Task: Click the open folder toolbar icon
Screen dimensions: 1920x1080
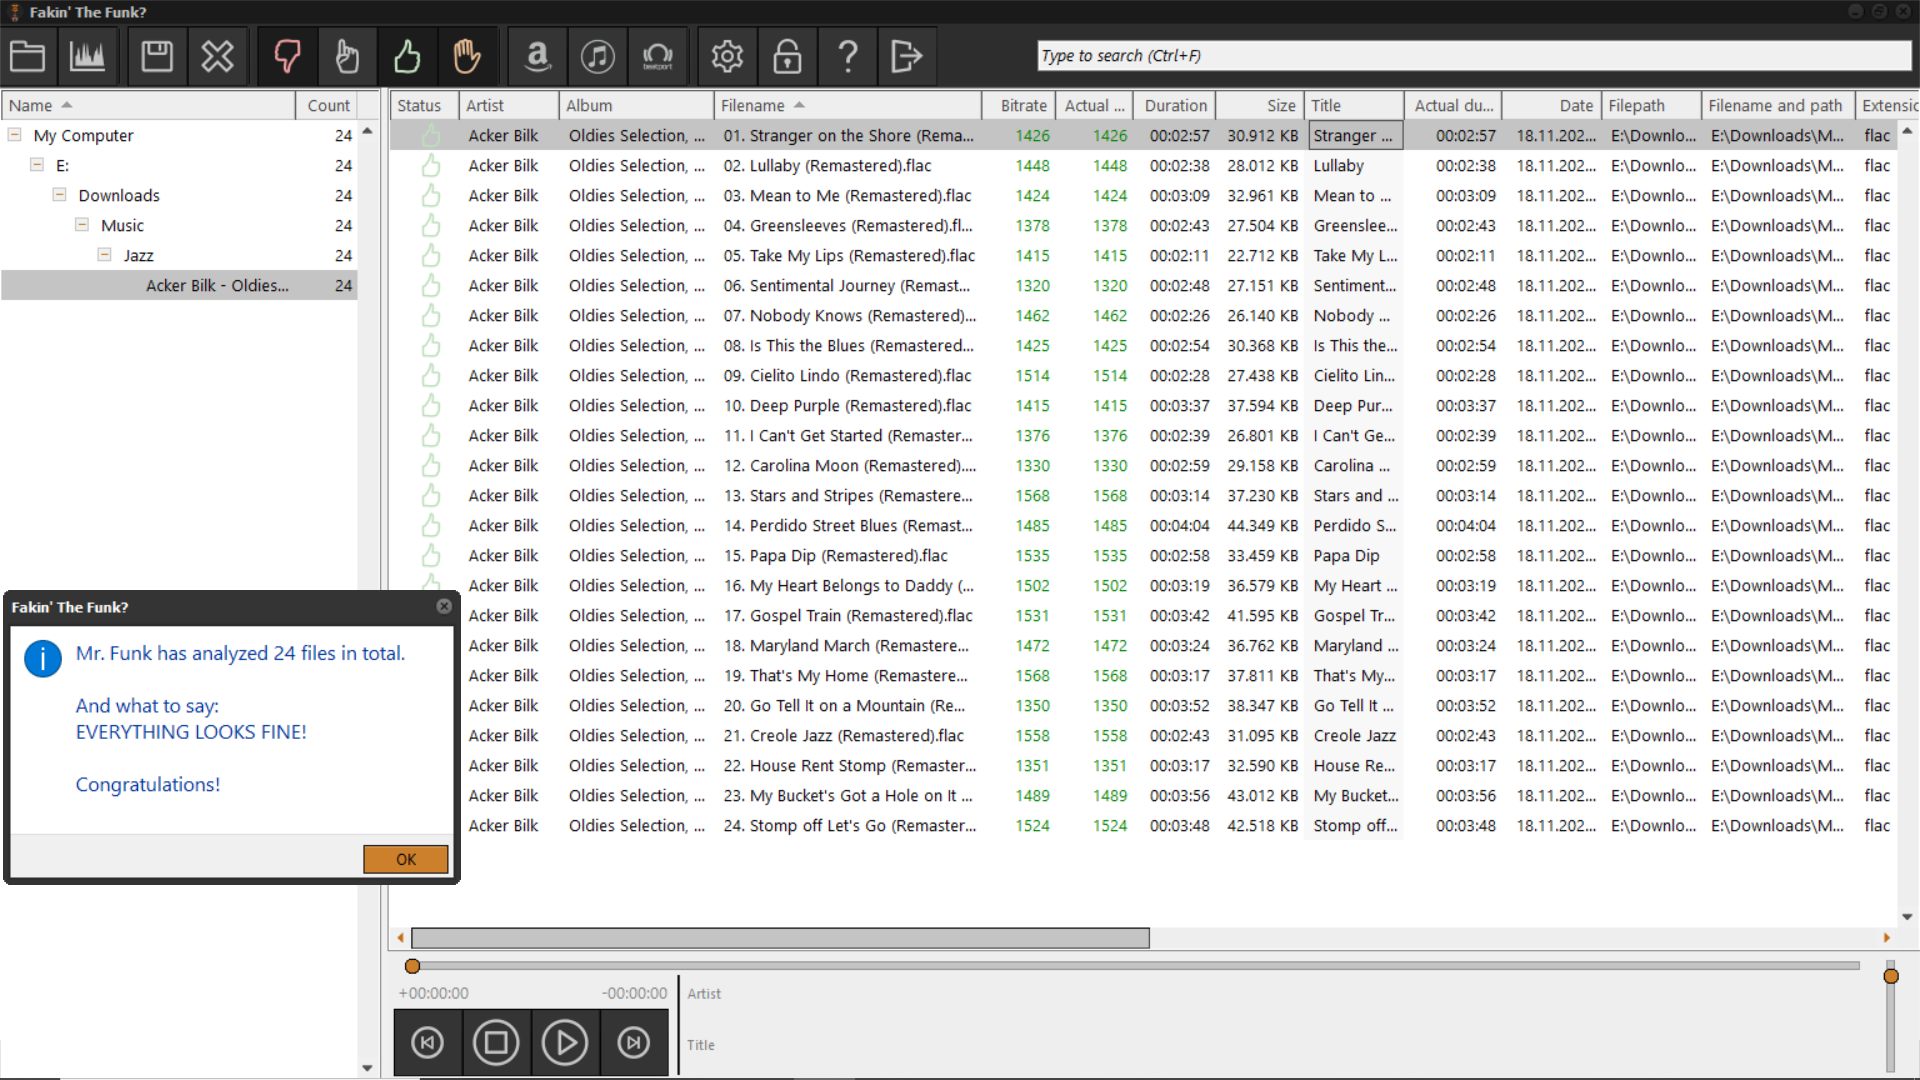Action: (x=27, y=56)
